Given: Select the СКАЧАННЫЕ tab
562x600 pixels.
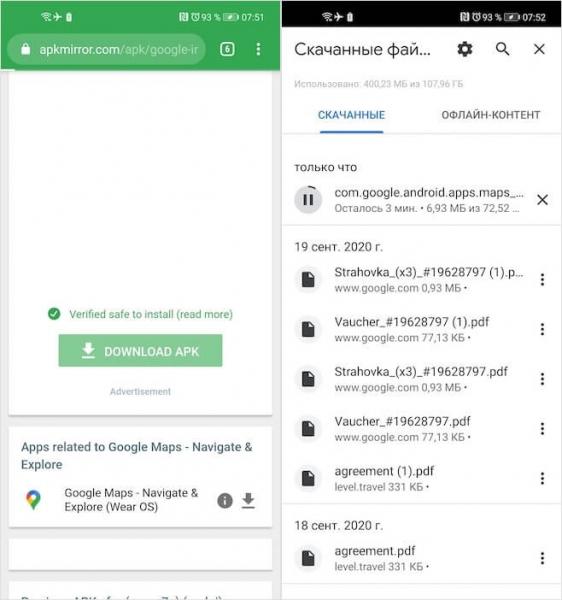Looking at the screenshot, I should 351,115.
